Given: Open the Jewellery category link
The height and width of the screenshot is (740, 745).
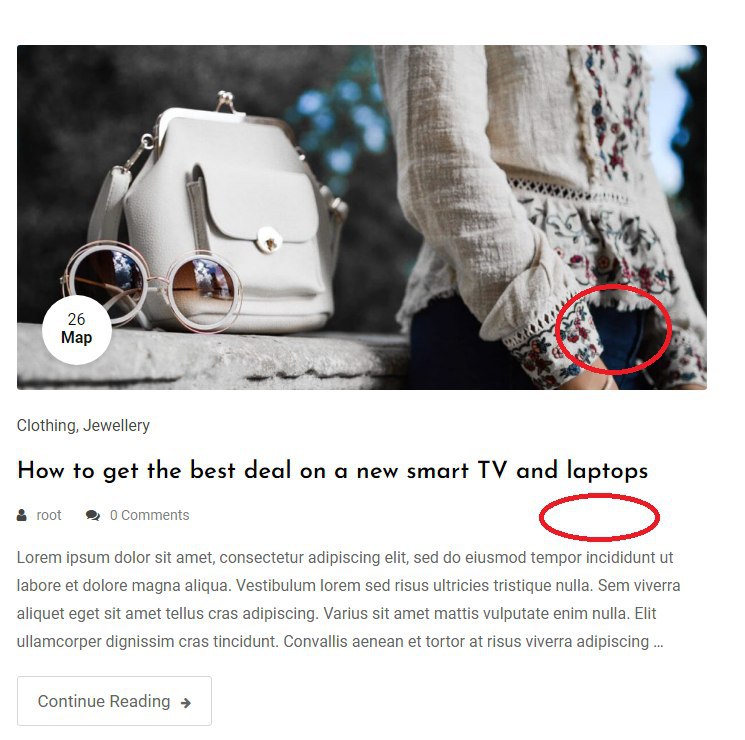Looking at the screenshot, I should coord(116,425).
